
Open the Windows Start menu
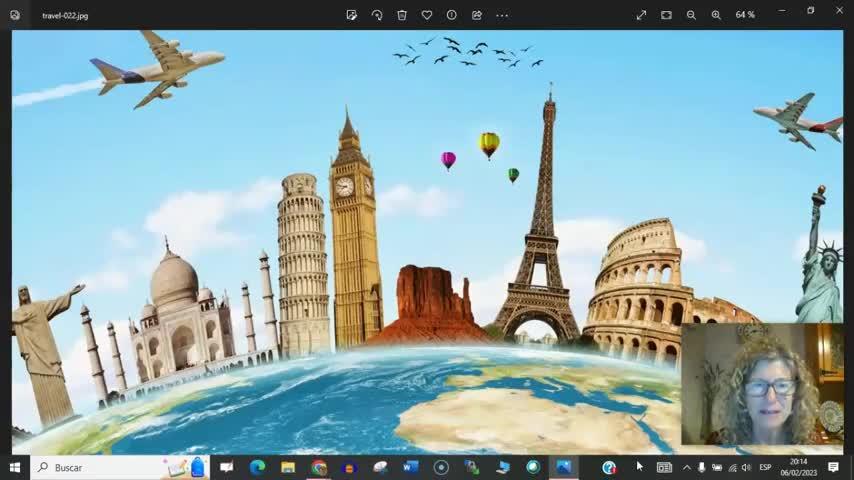click(x=15, y=467)
